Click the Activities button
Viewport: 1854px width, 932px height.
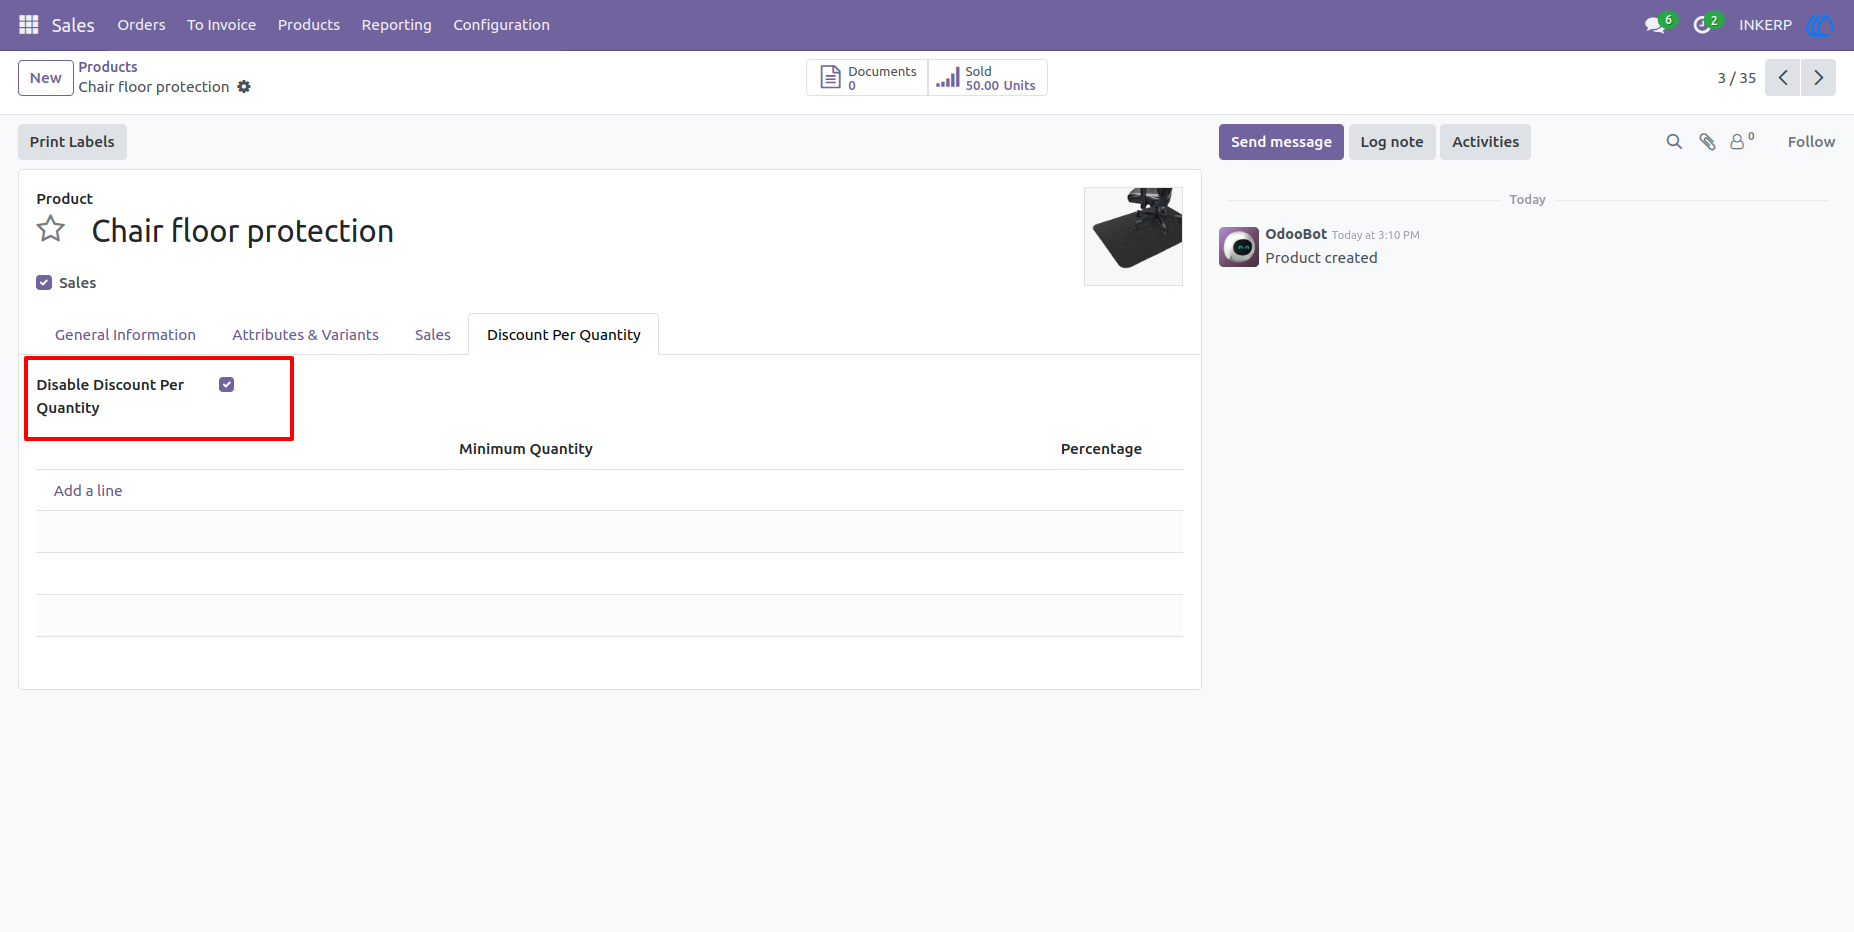pos(1485,142)
